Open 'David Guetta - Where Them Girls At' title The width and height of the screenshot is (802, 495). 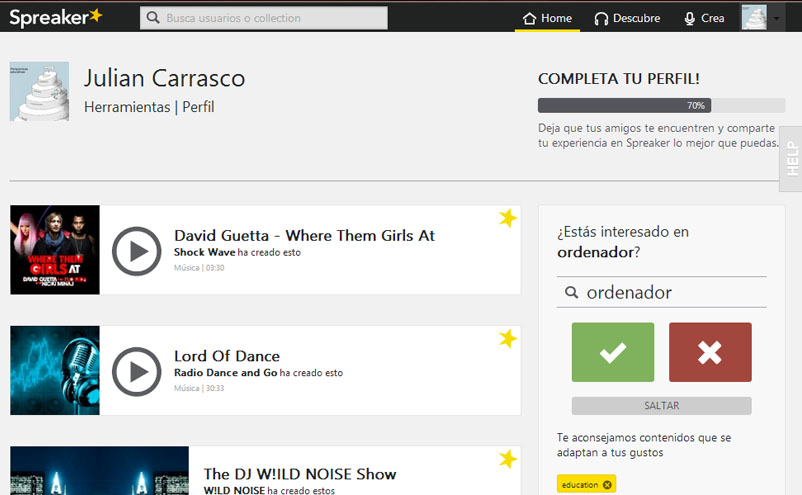tap(304, 235)
